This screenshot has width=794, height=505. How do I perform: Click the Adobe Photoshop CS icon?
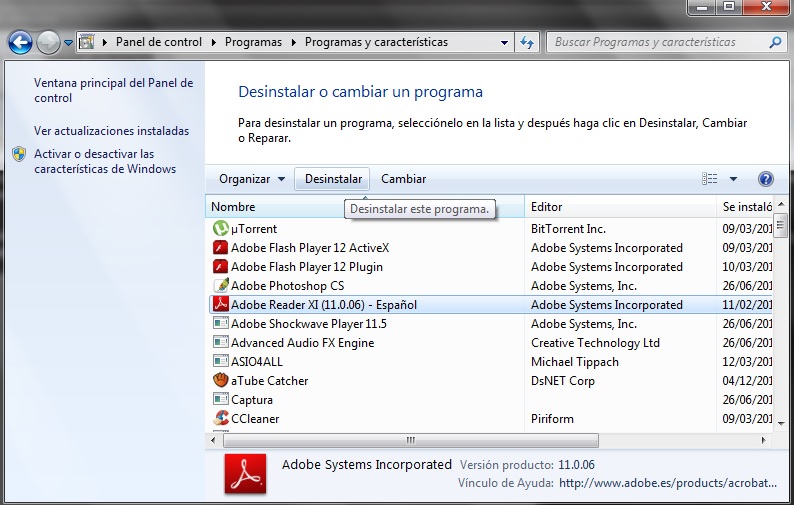[x=221, y=286]
